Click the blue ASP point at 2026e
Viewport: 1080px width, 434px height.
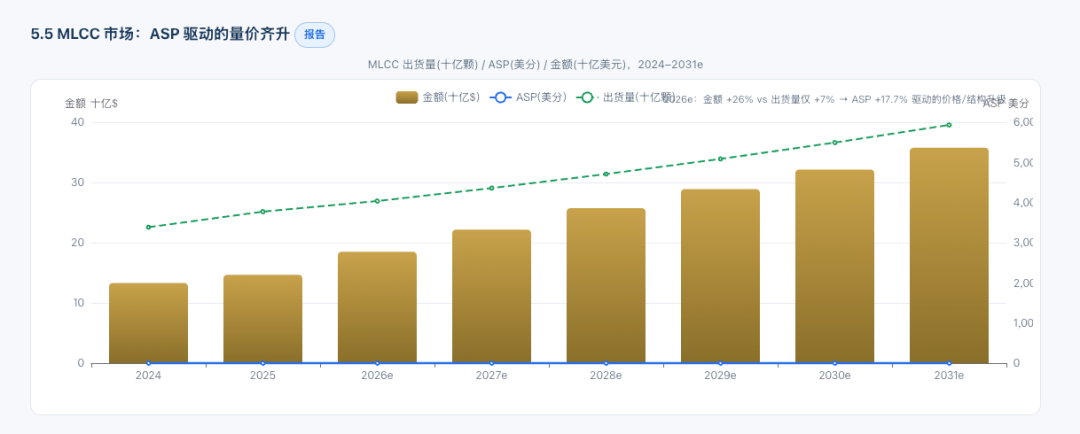377,363
